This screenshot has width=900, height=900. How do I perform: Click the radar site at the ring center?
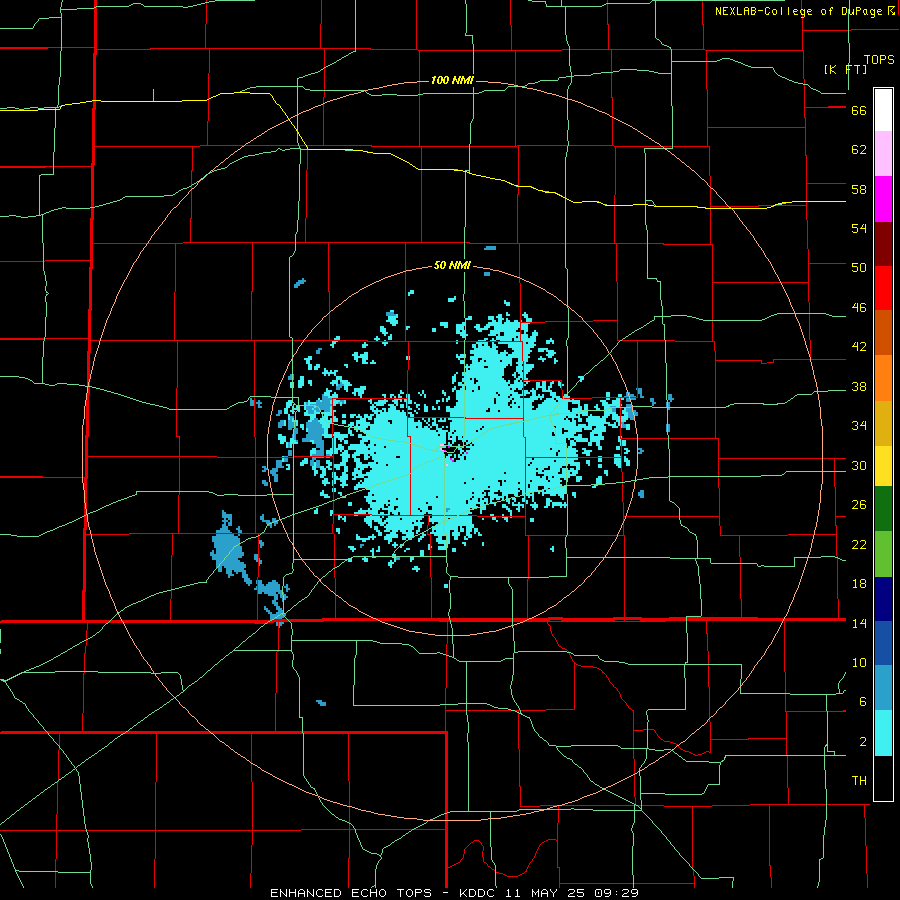453,450
